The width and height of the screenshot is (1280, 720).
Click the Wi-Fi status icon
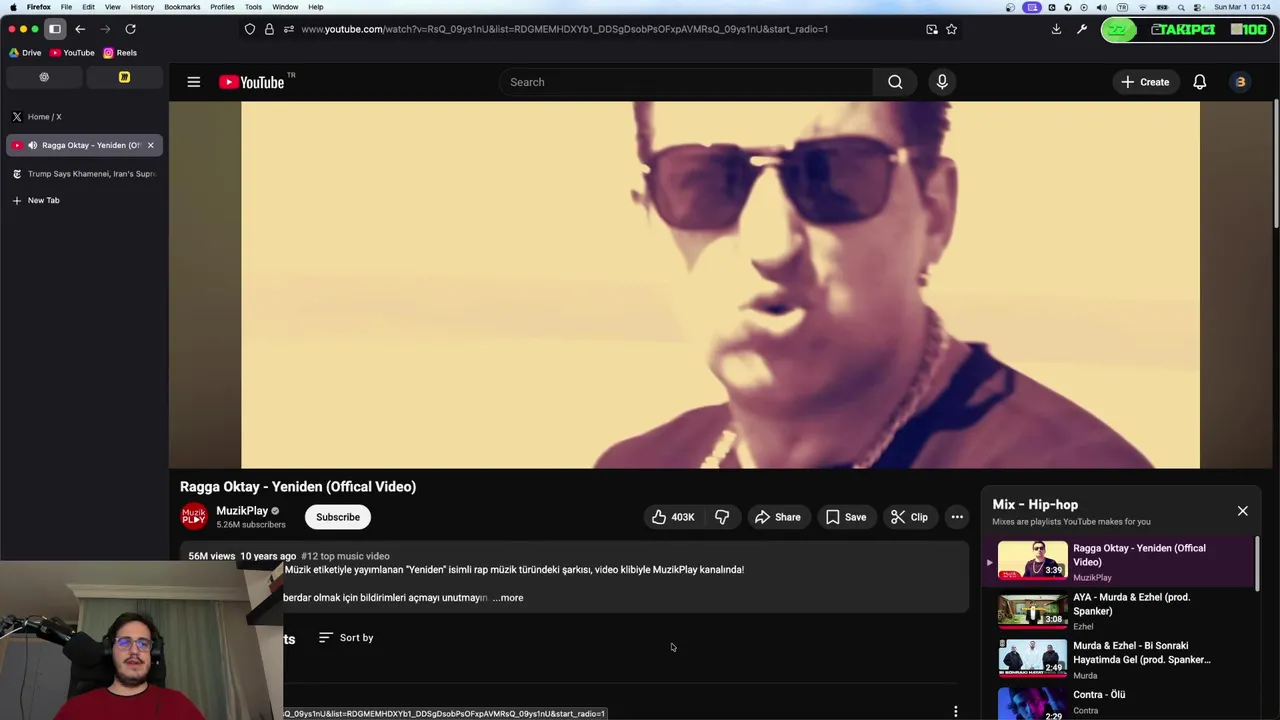[1143, 7]
